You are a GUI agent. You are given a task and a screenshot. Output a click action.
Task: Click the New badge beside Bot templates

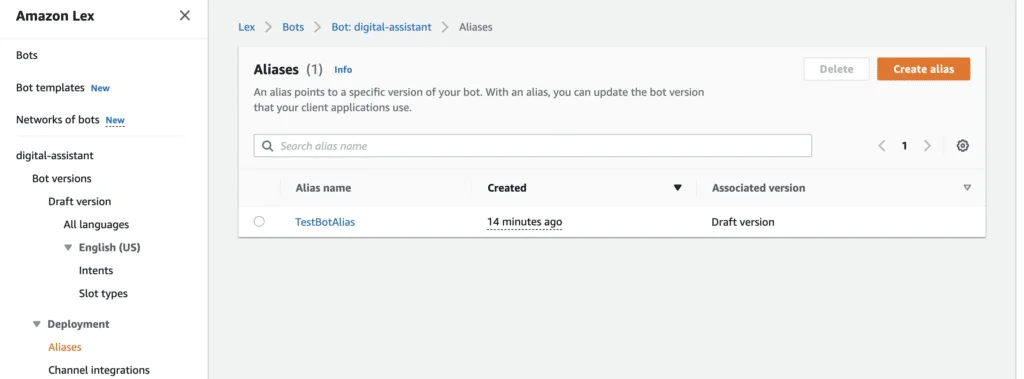[100, 88]
